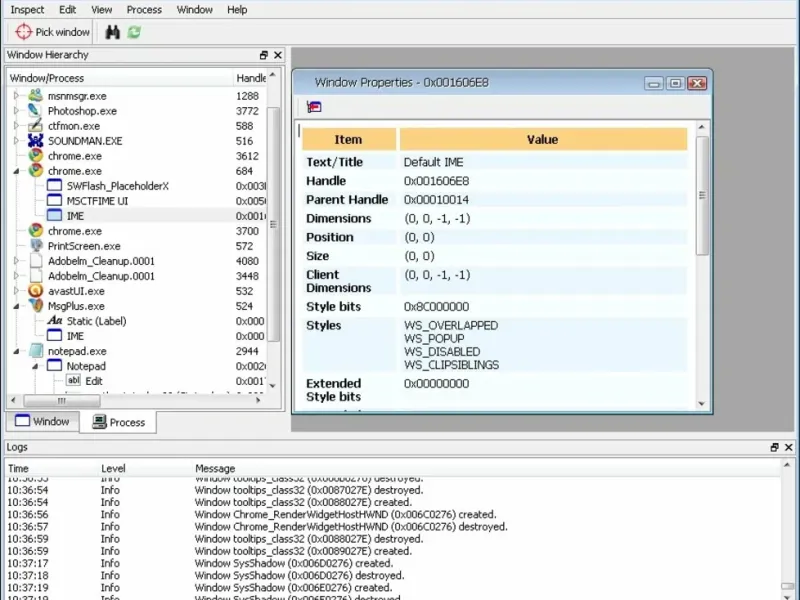Click Adobelm_Cleanup.0001 icon with handle 4080
Viewport: 800px width, 600px height.
tap(36, 261)
